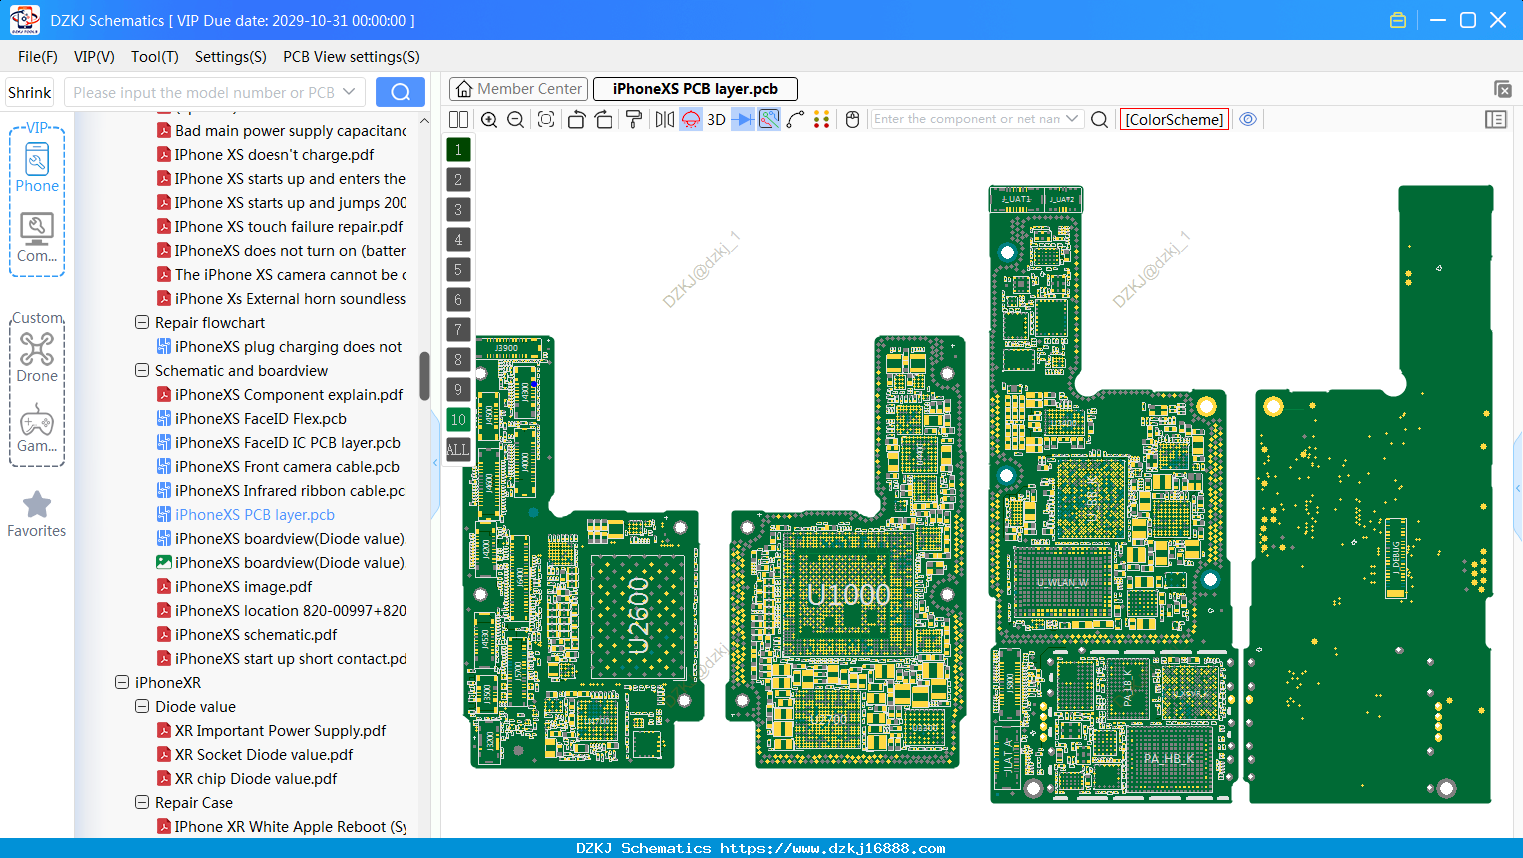Image resolution: width=1523 pixels, height=858 pixels.
Task: Toggle the net trace display icon
Action: [769, 119]
